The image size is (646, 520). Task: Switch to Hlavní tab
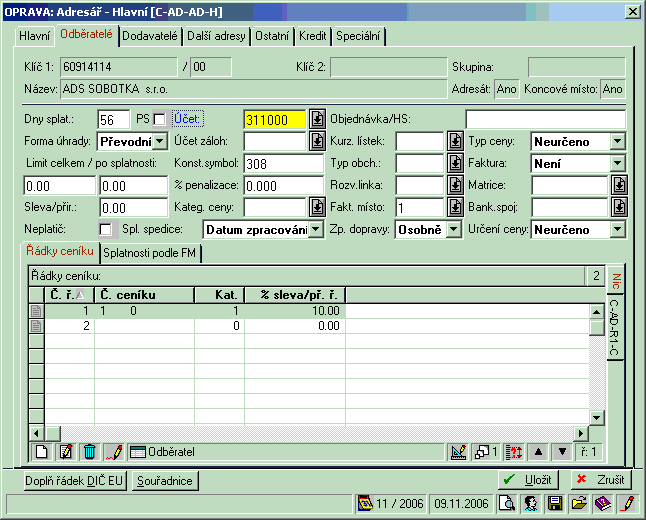coord(35,36)
